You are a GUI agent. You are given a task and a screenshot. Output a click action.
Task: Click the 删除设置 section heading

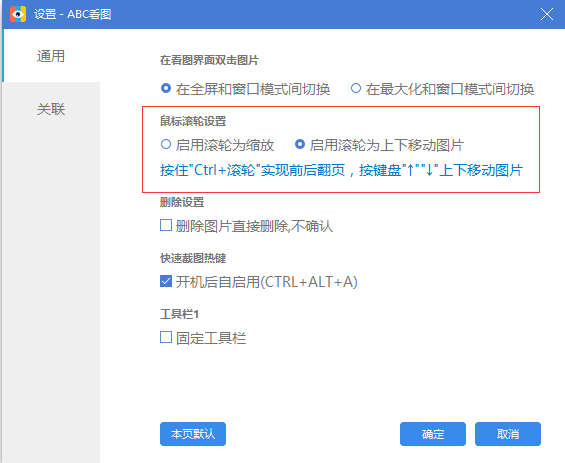pos(182,202)
